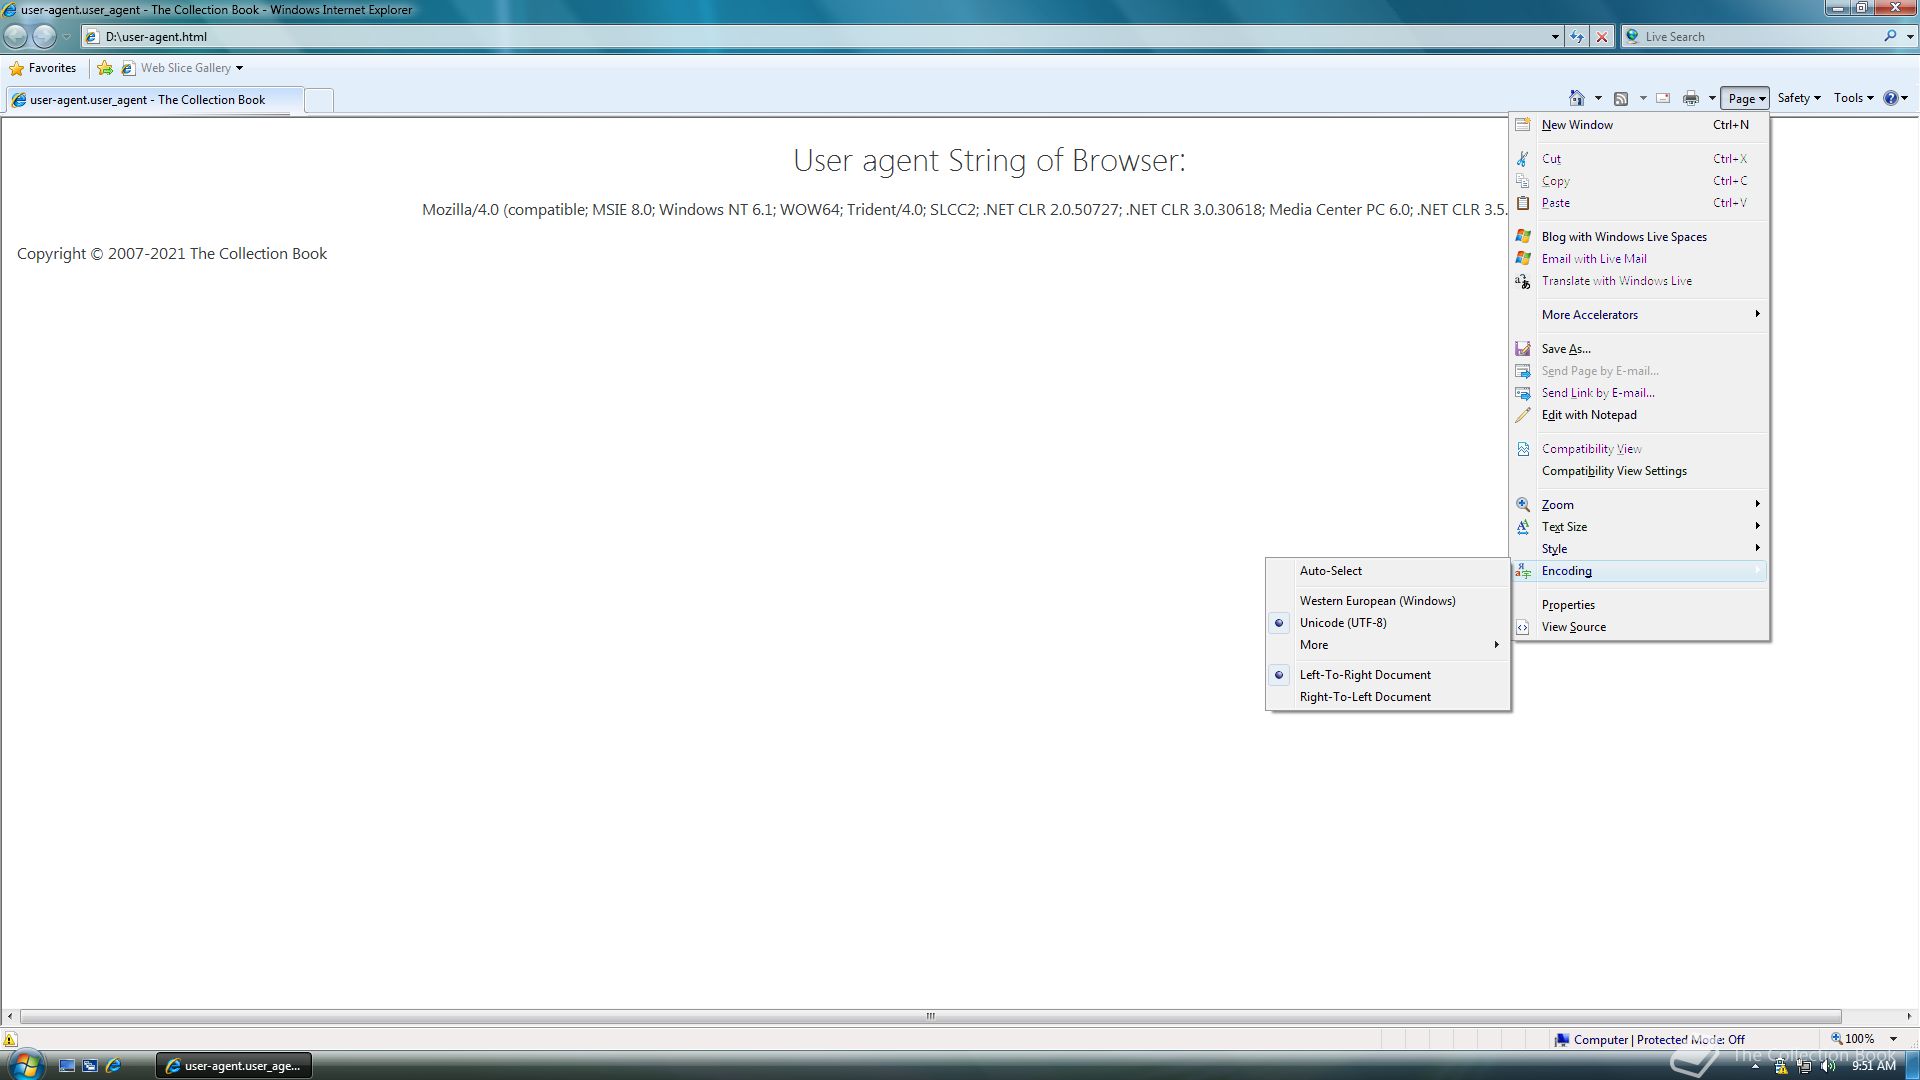Click Show Desktop quick launch icon
The height and width of the screenshot is (1080, 1920).
pyautogui.click(x=67, y=1066)
